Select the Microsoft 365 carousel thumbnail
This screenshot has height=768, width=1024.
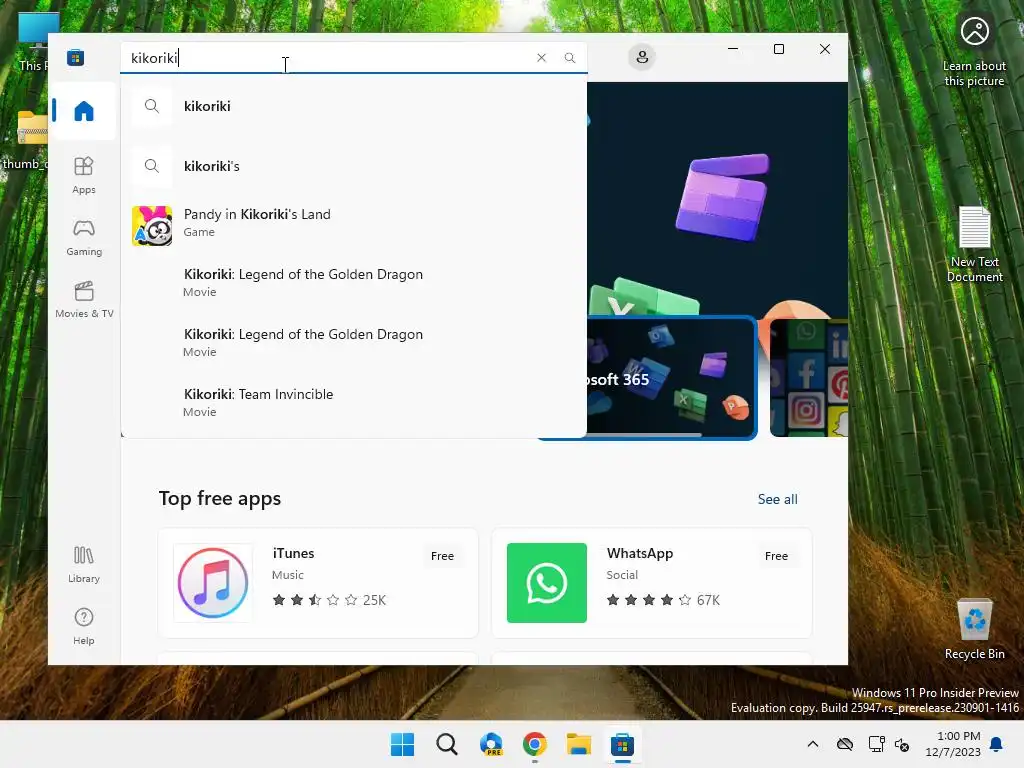[x=671, y=377]
